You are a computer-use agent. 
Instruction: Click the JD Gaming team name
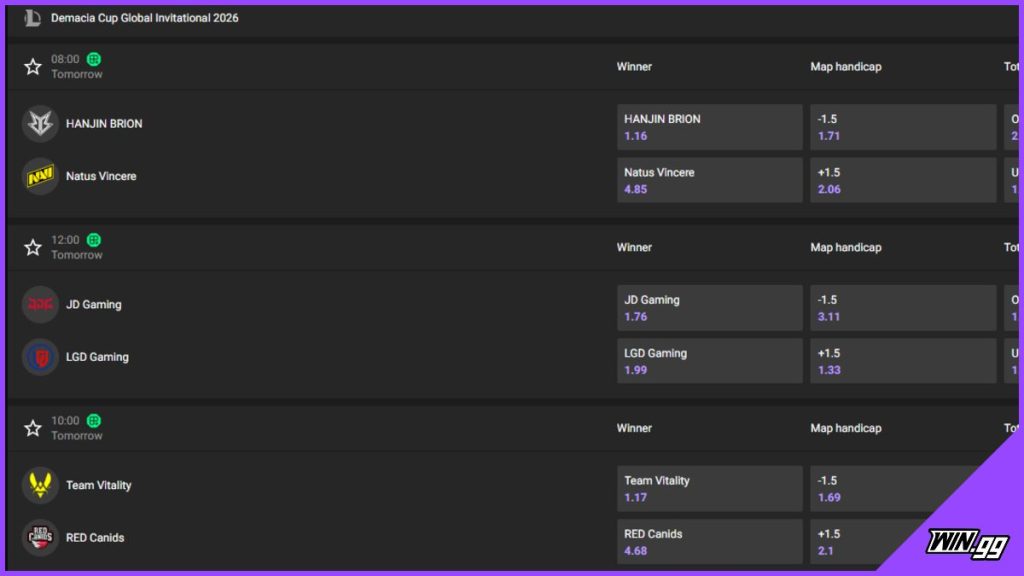(x=93, y=304)
